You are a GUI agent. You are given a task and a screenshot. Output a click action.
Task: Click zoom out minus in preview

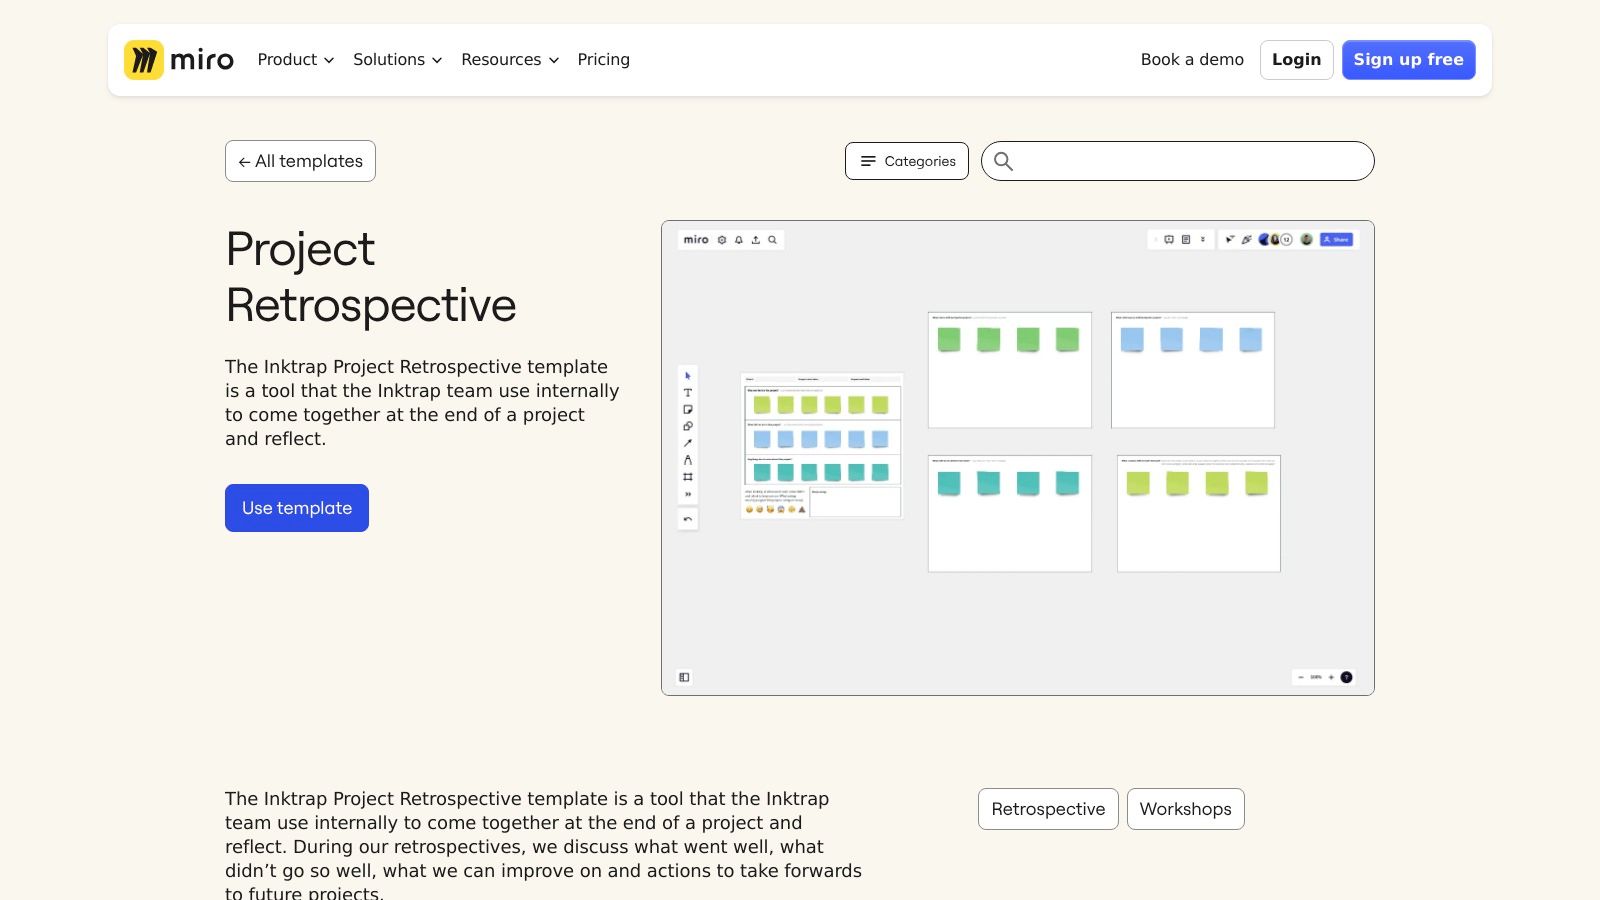coord(1301,677)
